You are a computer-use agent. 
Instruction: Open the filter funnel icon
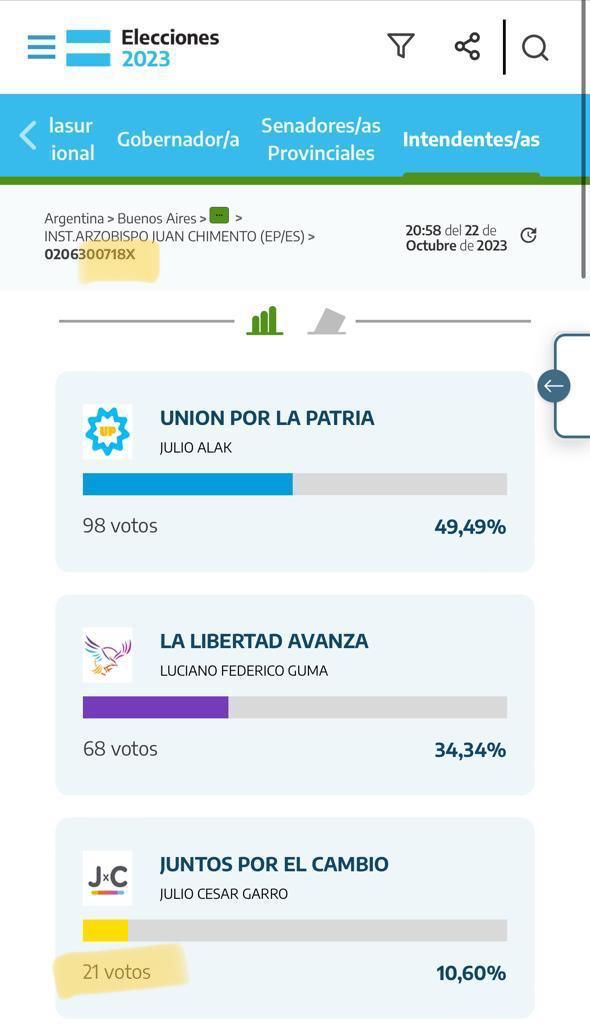[401, 46]
